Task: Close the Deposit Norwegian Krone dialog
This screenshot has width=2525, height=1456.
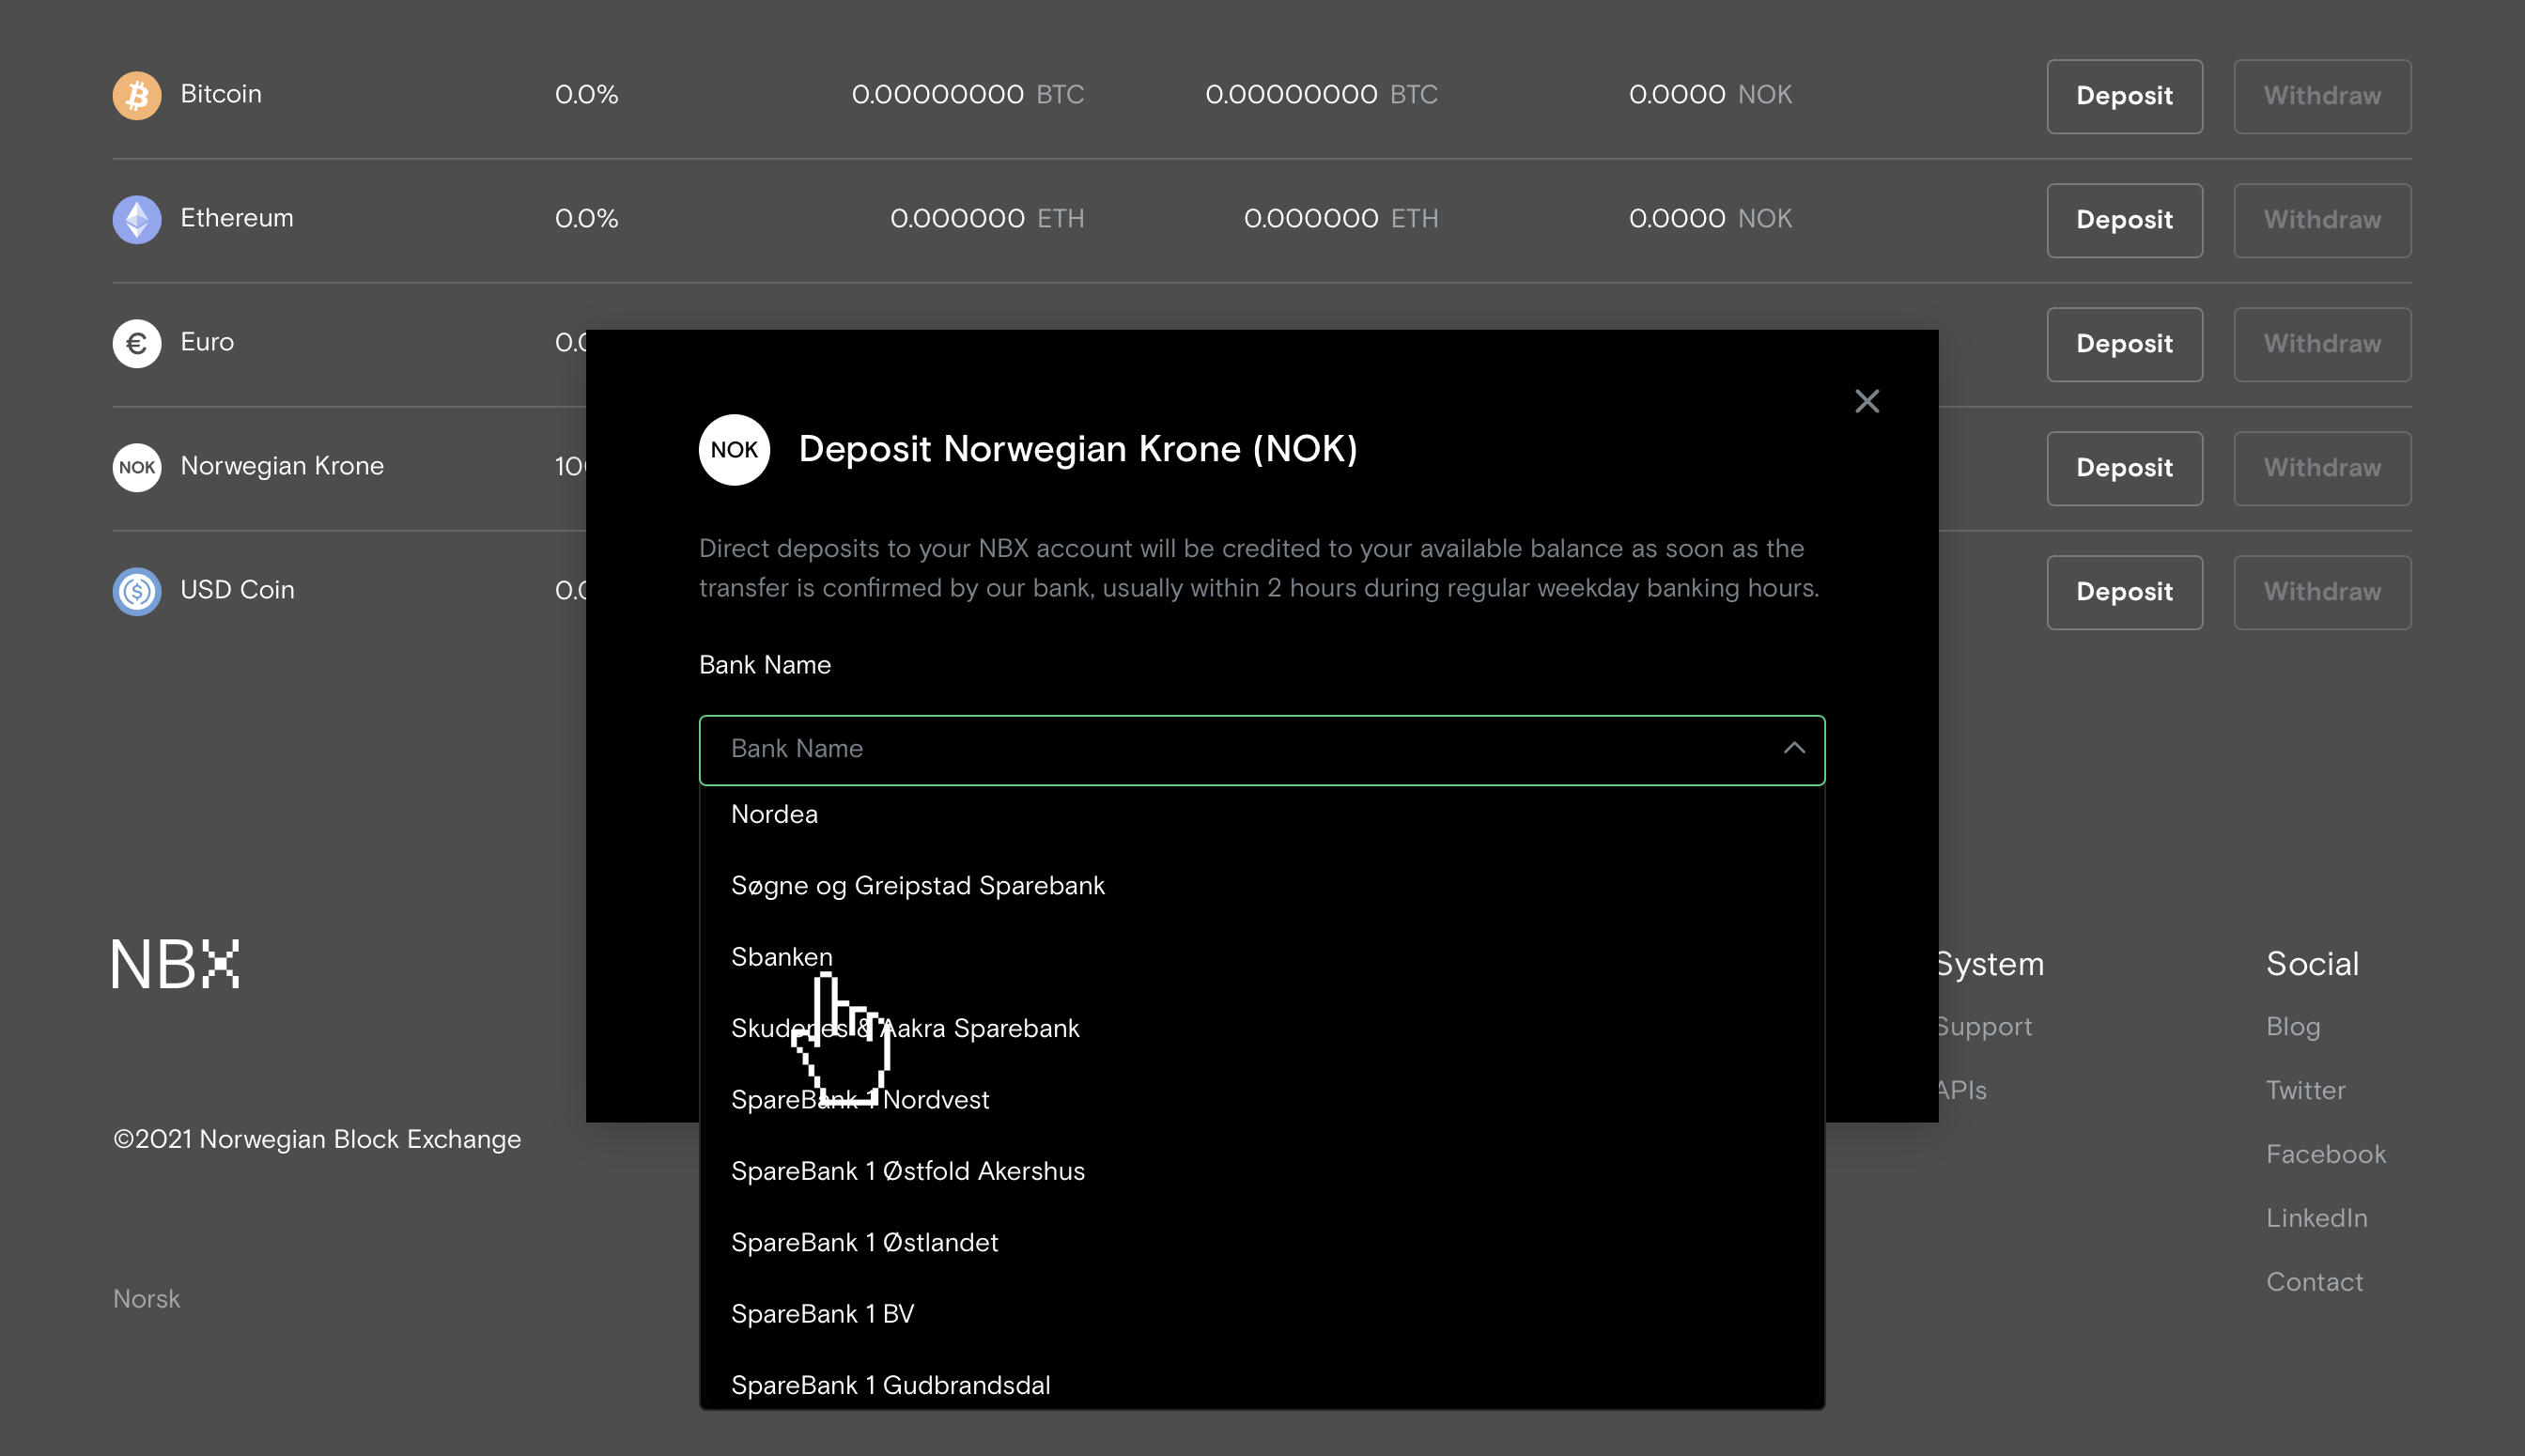Action: (x=1866, y=401)
